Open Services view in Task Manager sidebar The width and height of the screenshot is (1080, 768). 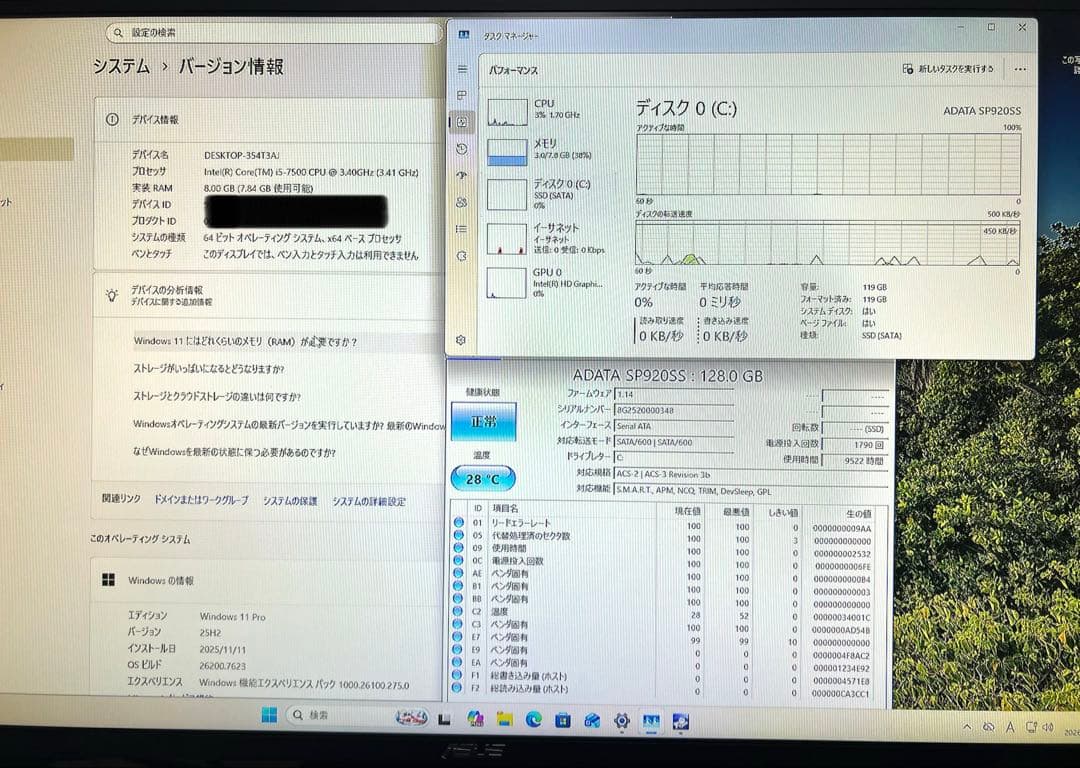461,257
